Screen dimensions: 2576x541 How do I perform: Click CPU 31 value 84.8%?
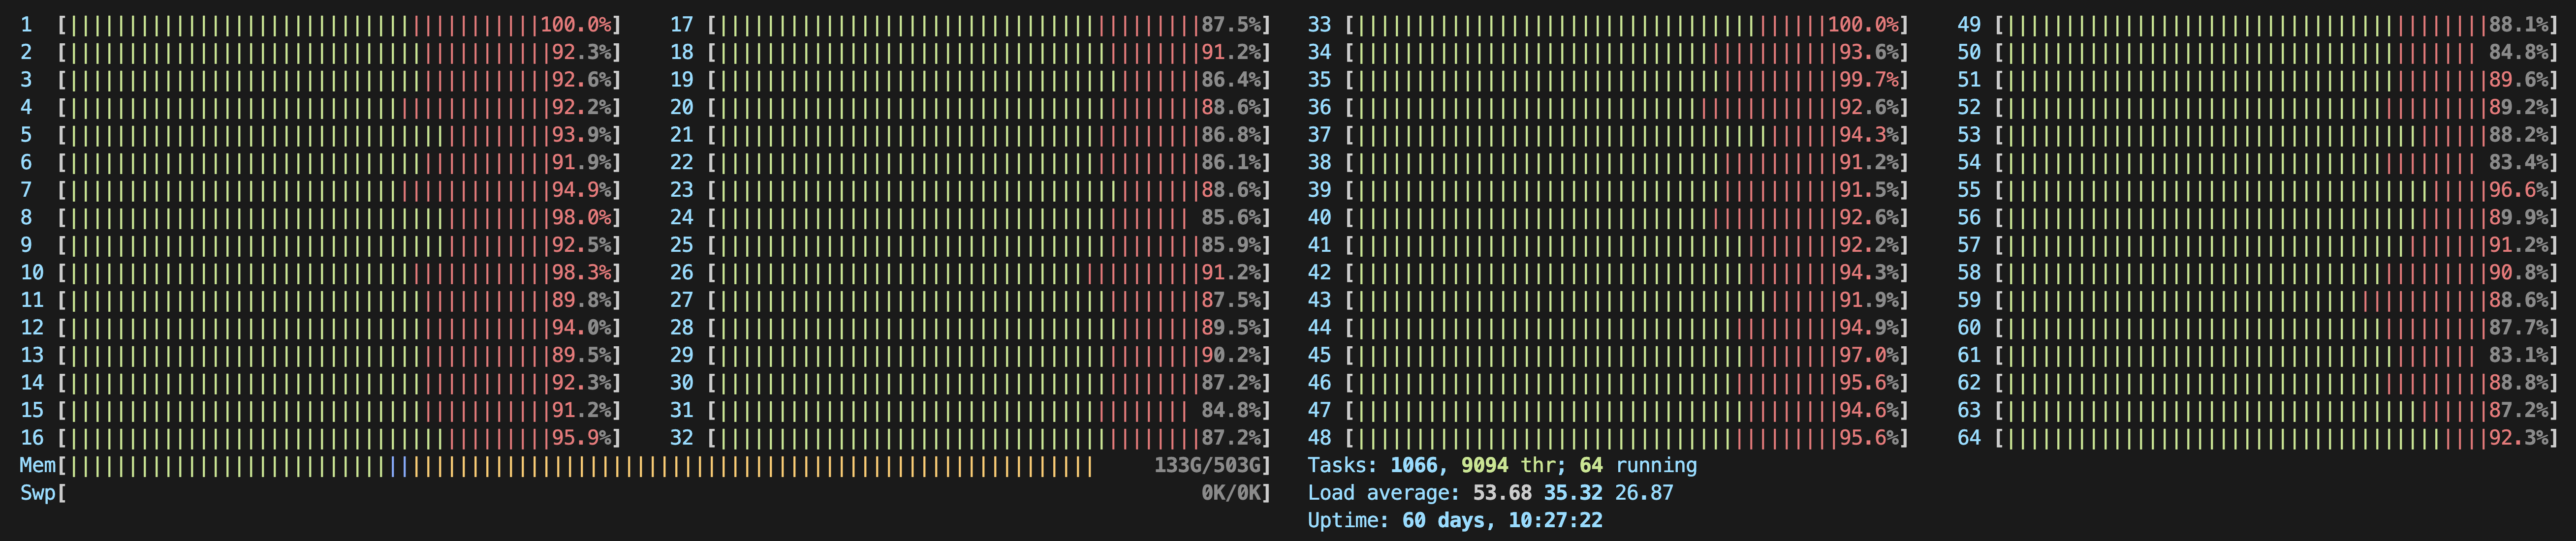1231,410
